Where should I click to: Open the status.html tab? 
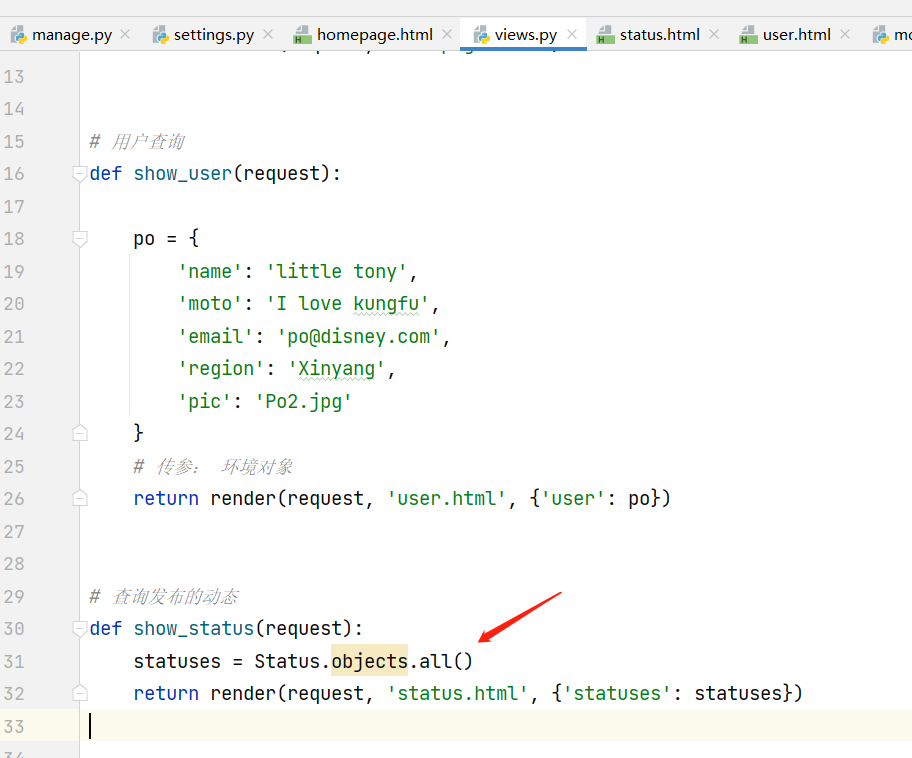pyautogui.click(x=658, y=35)
